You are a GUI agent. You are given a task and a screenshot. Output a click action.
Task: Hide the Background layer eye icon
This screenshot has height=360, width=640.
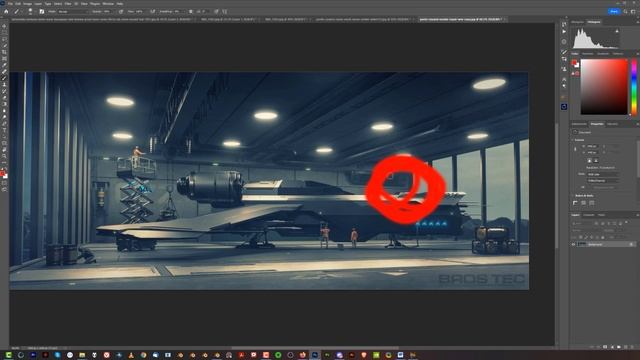click(573, 244)
